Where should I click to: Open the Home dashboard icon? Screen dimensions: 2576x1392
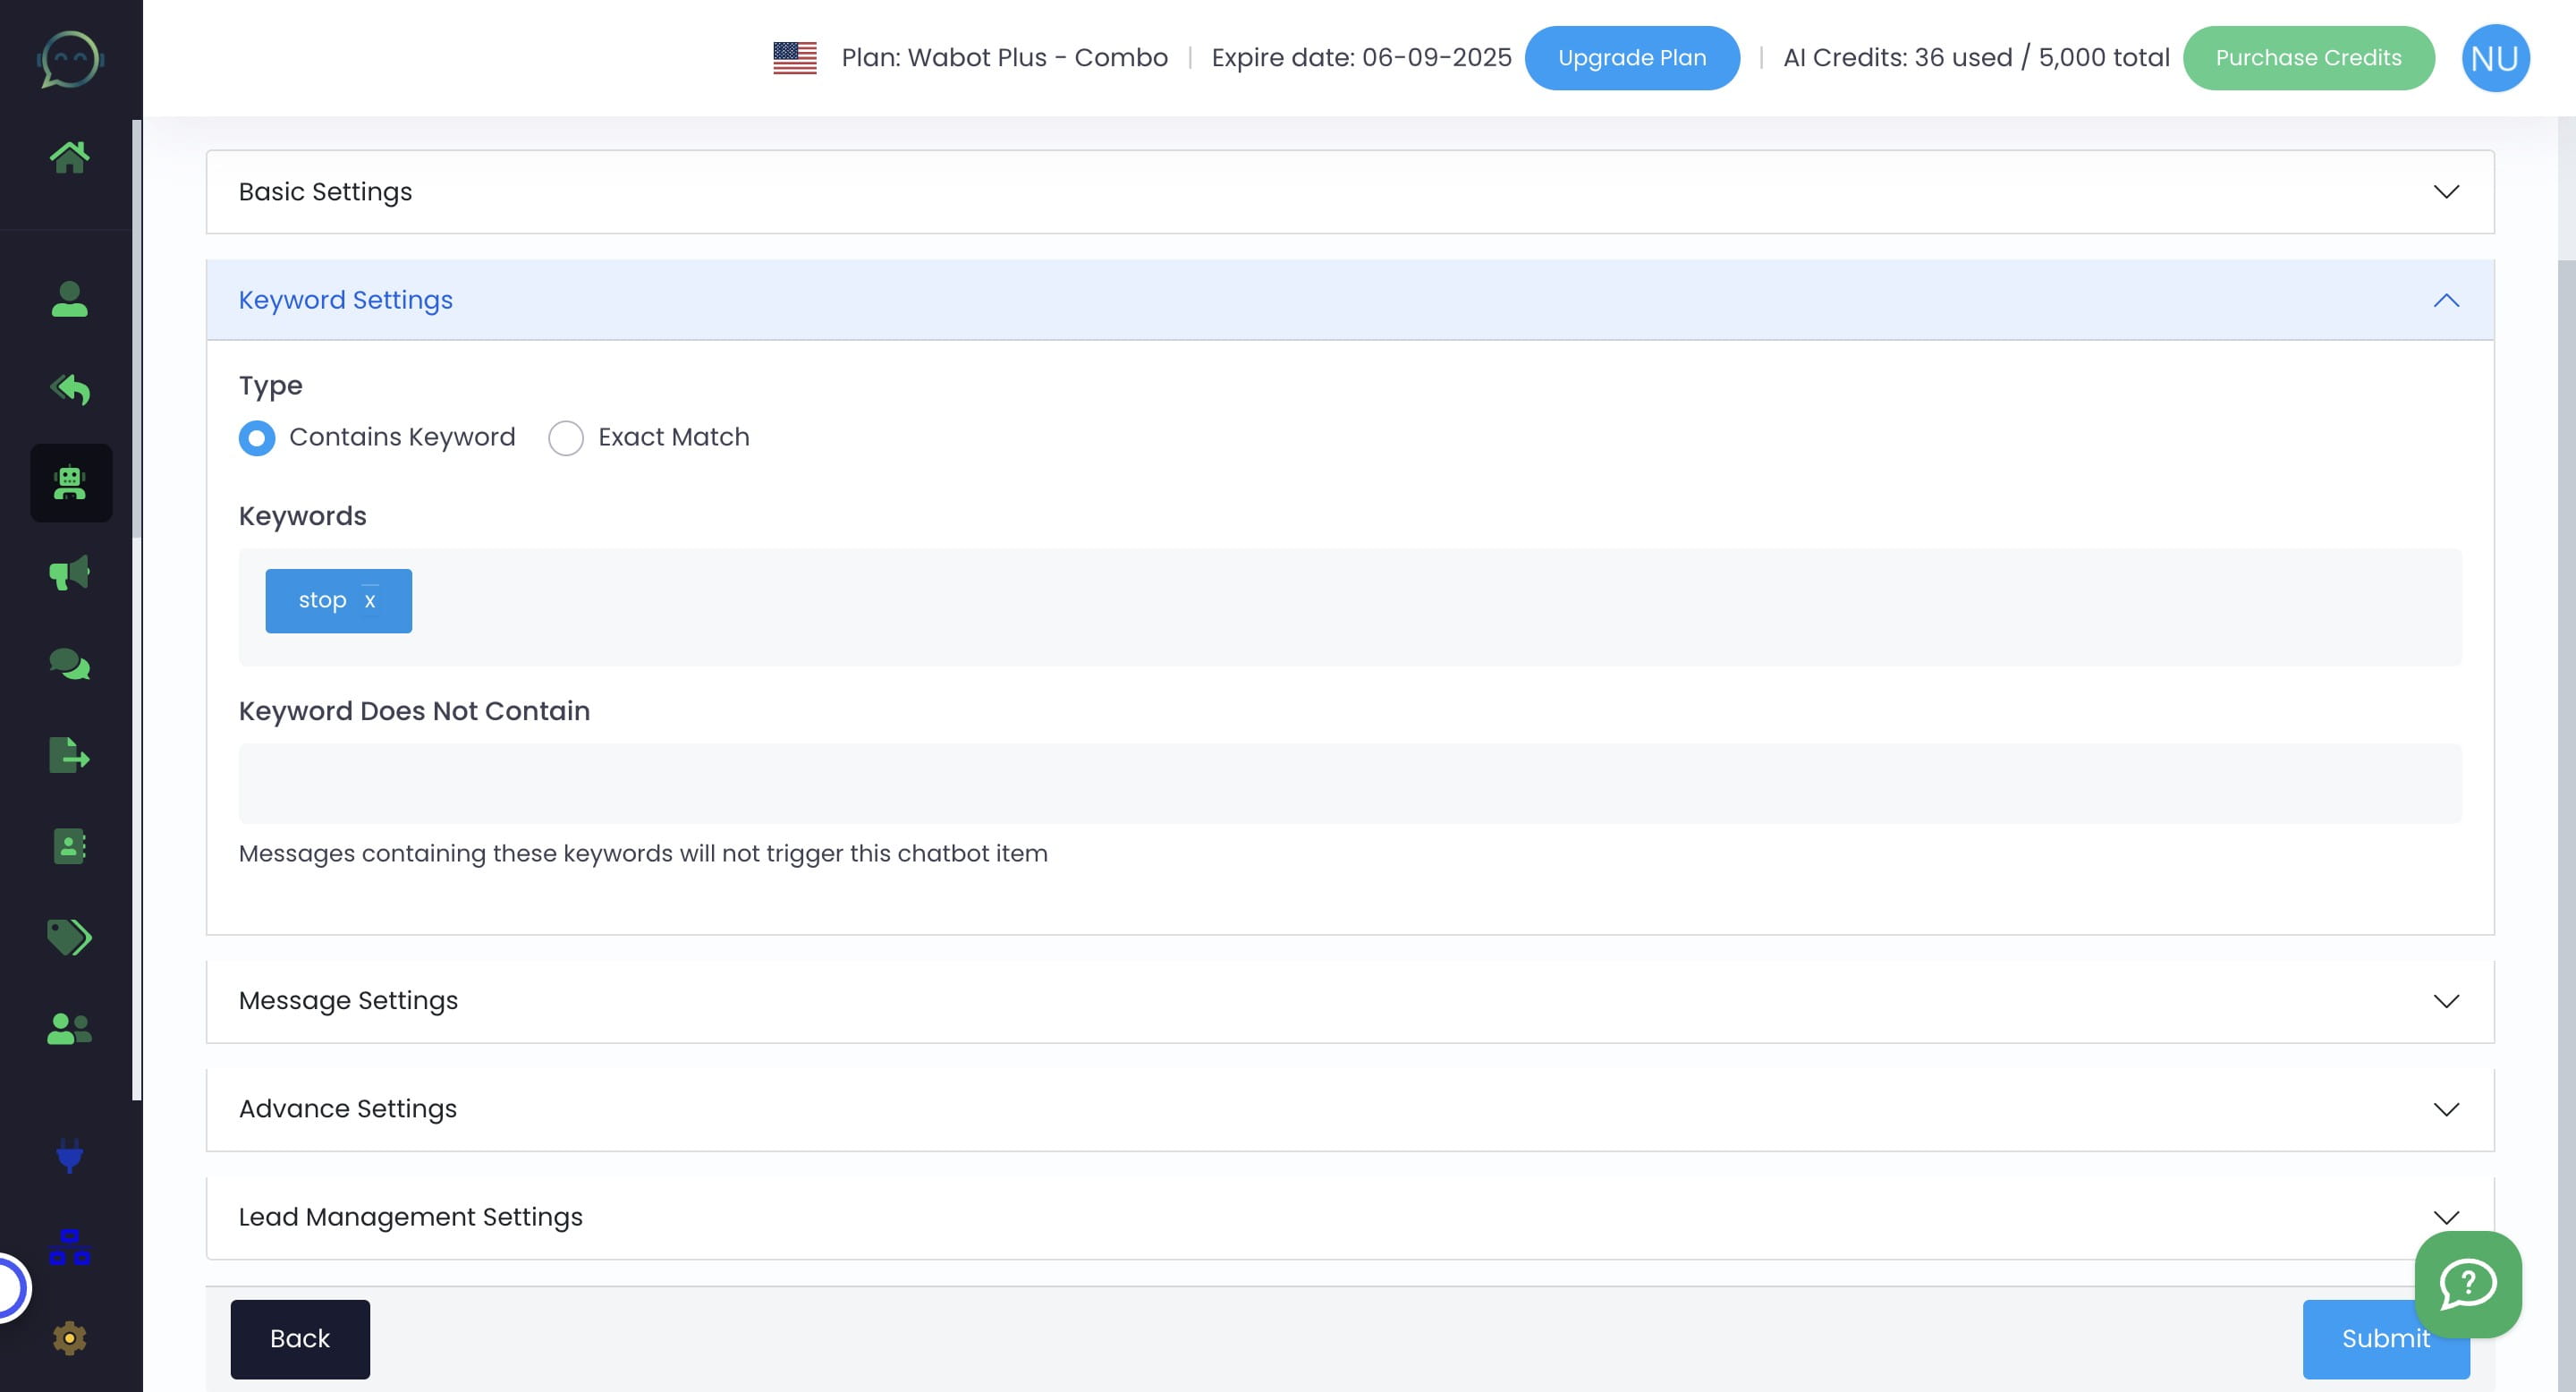pyautogui.click(x=70, y=154)
